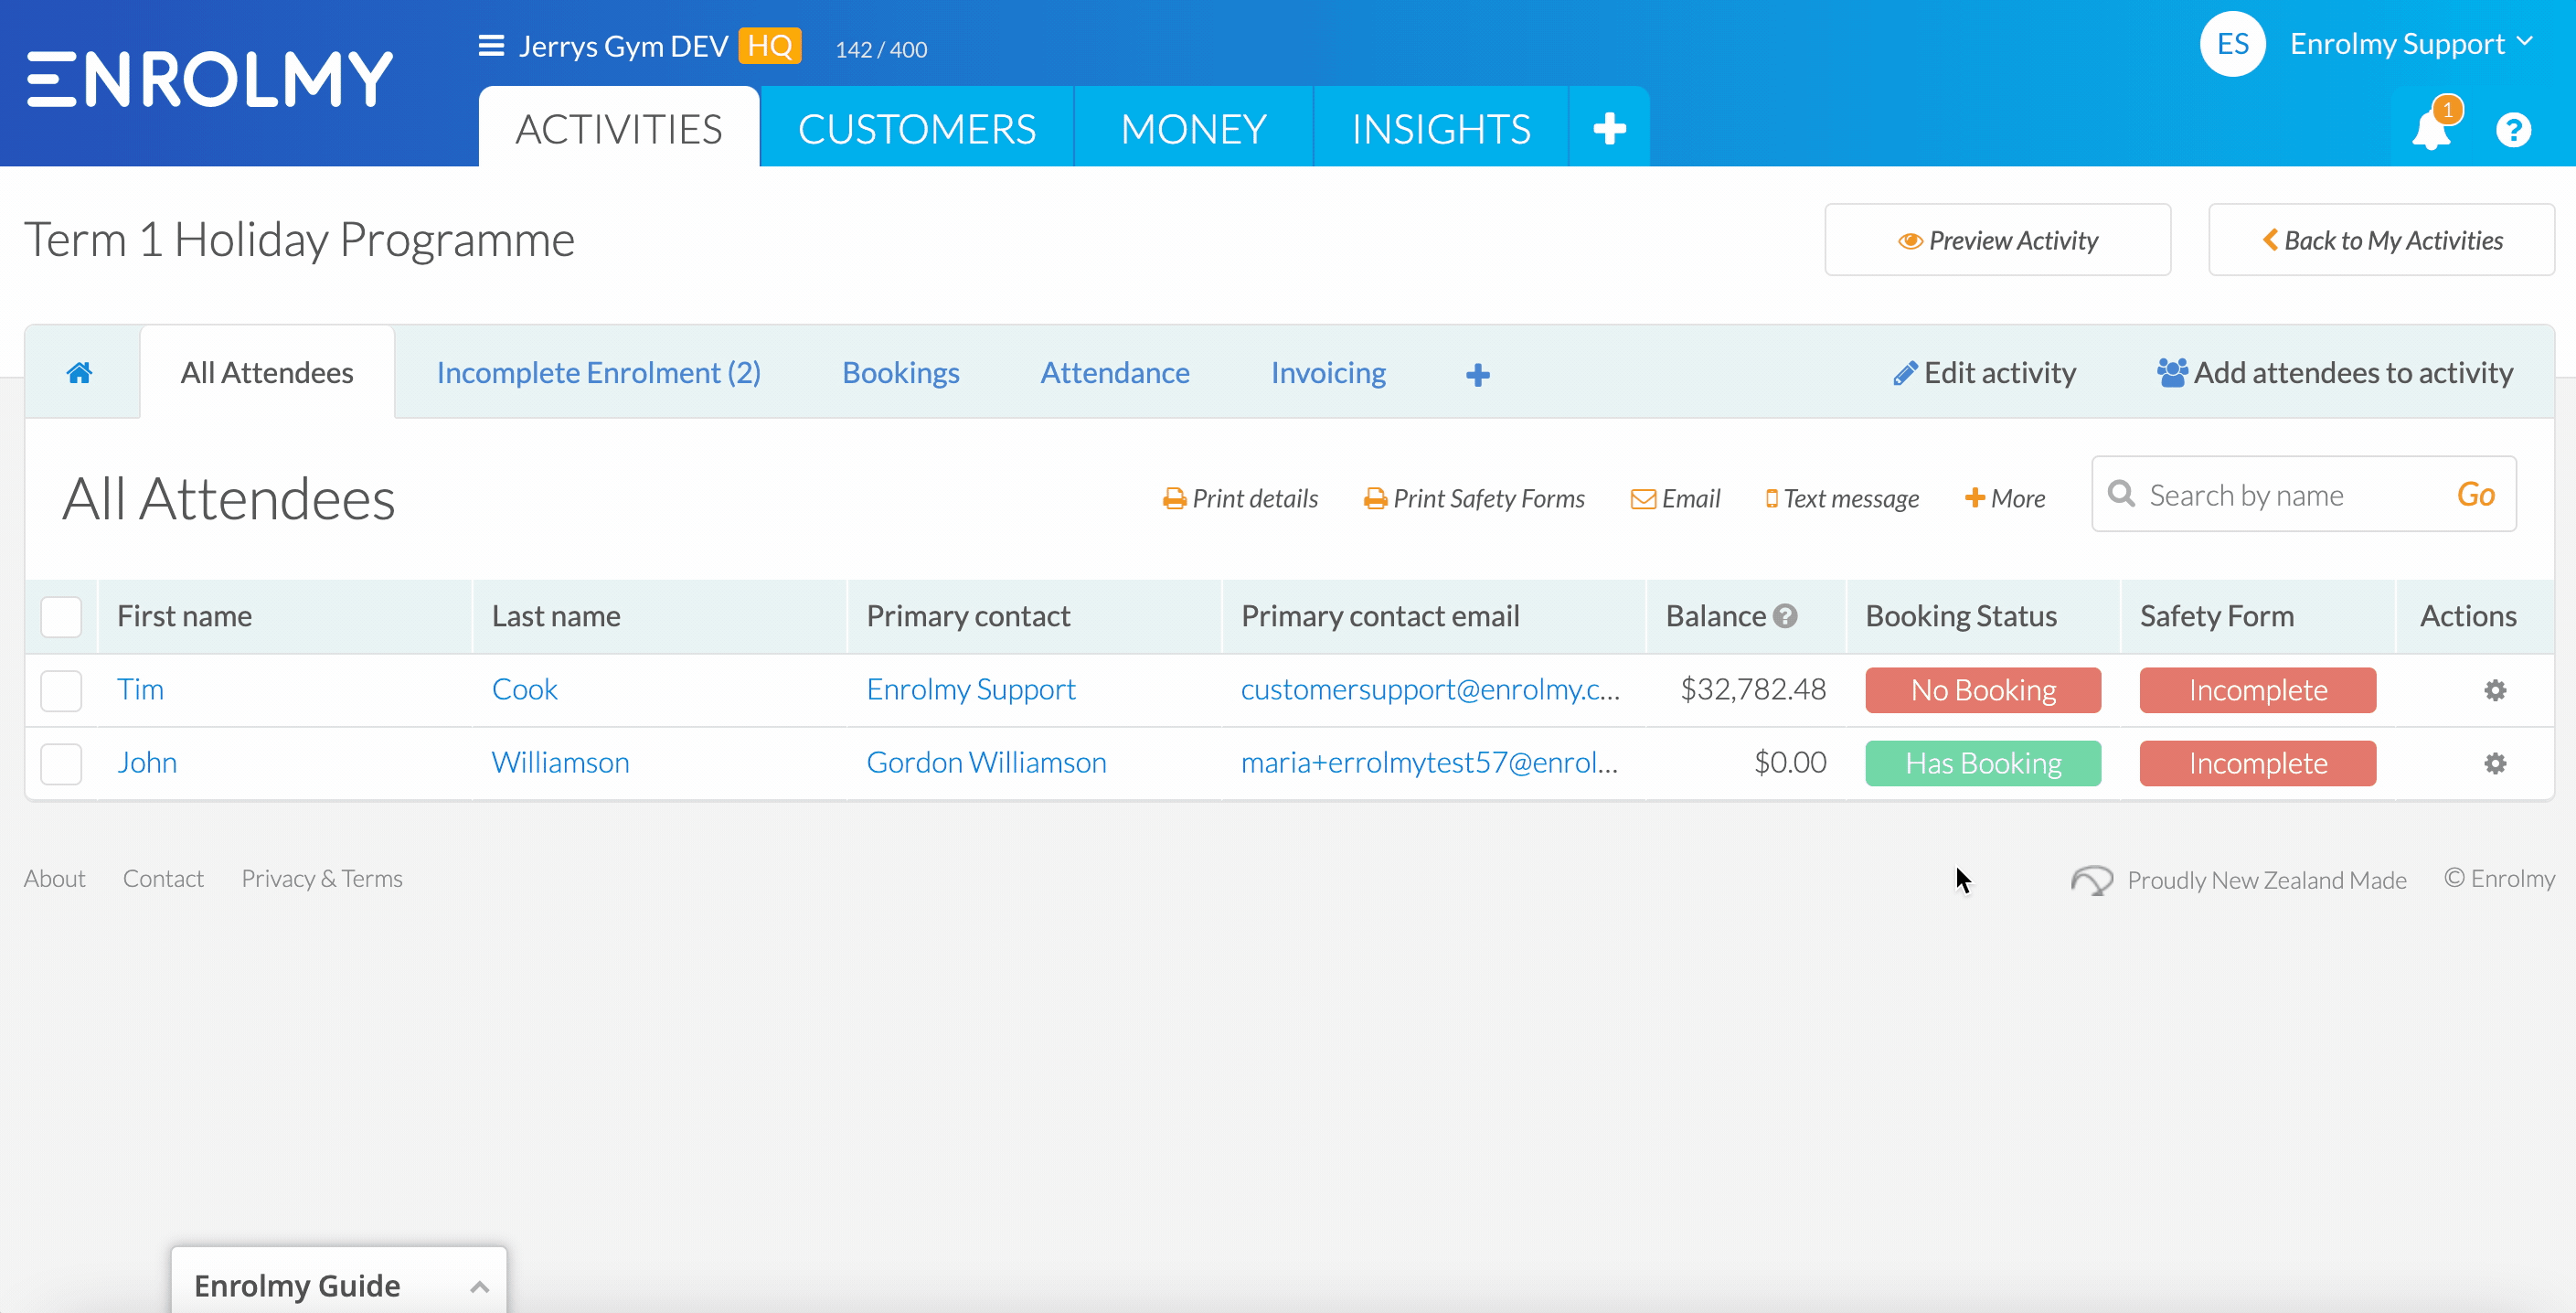Viewport: 2576px width, 1313px height.
Task: Open the notifications bell
Action: coord(2432,131)
